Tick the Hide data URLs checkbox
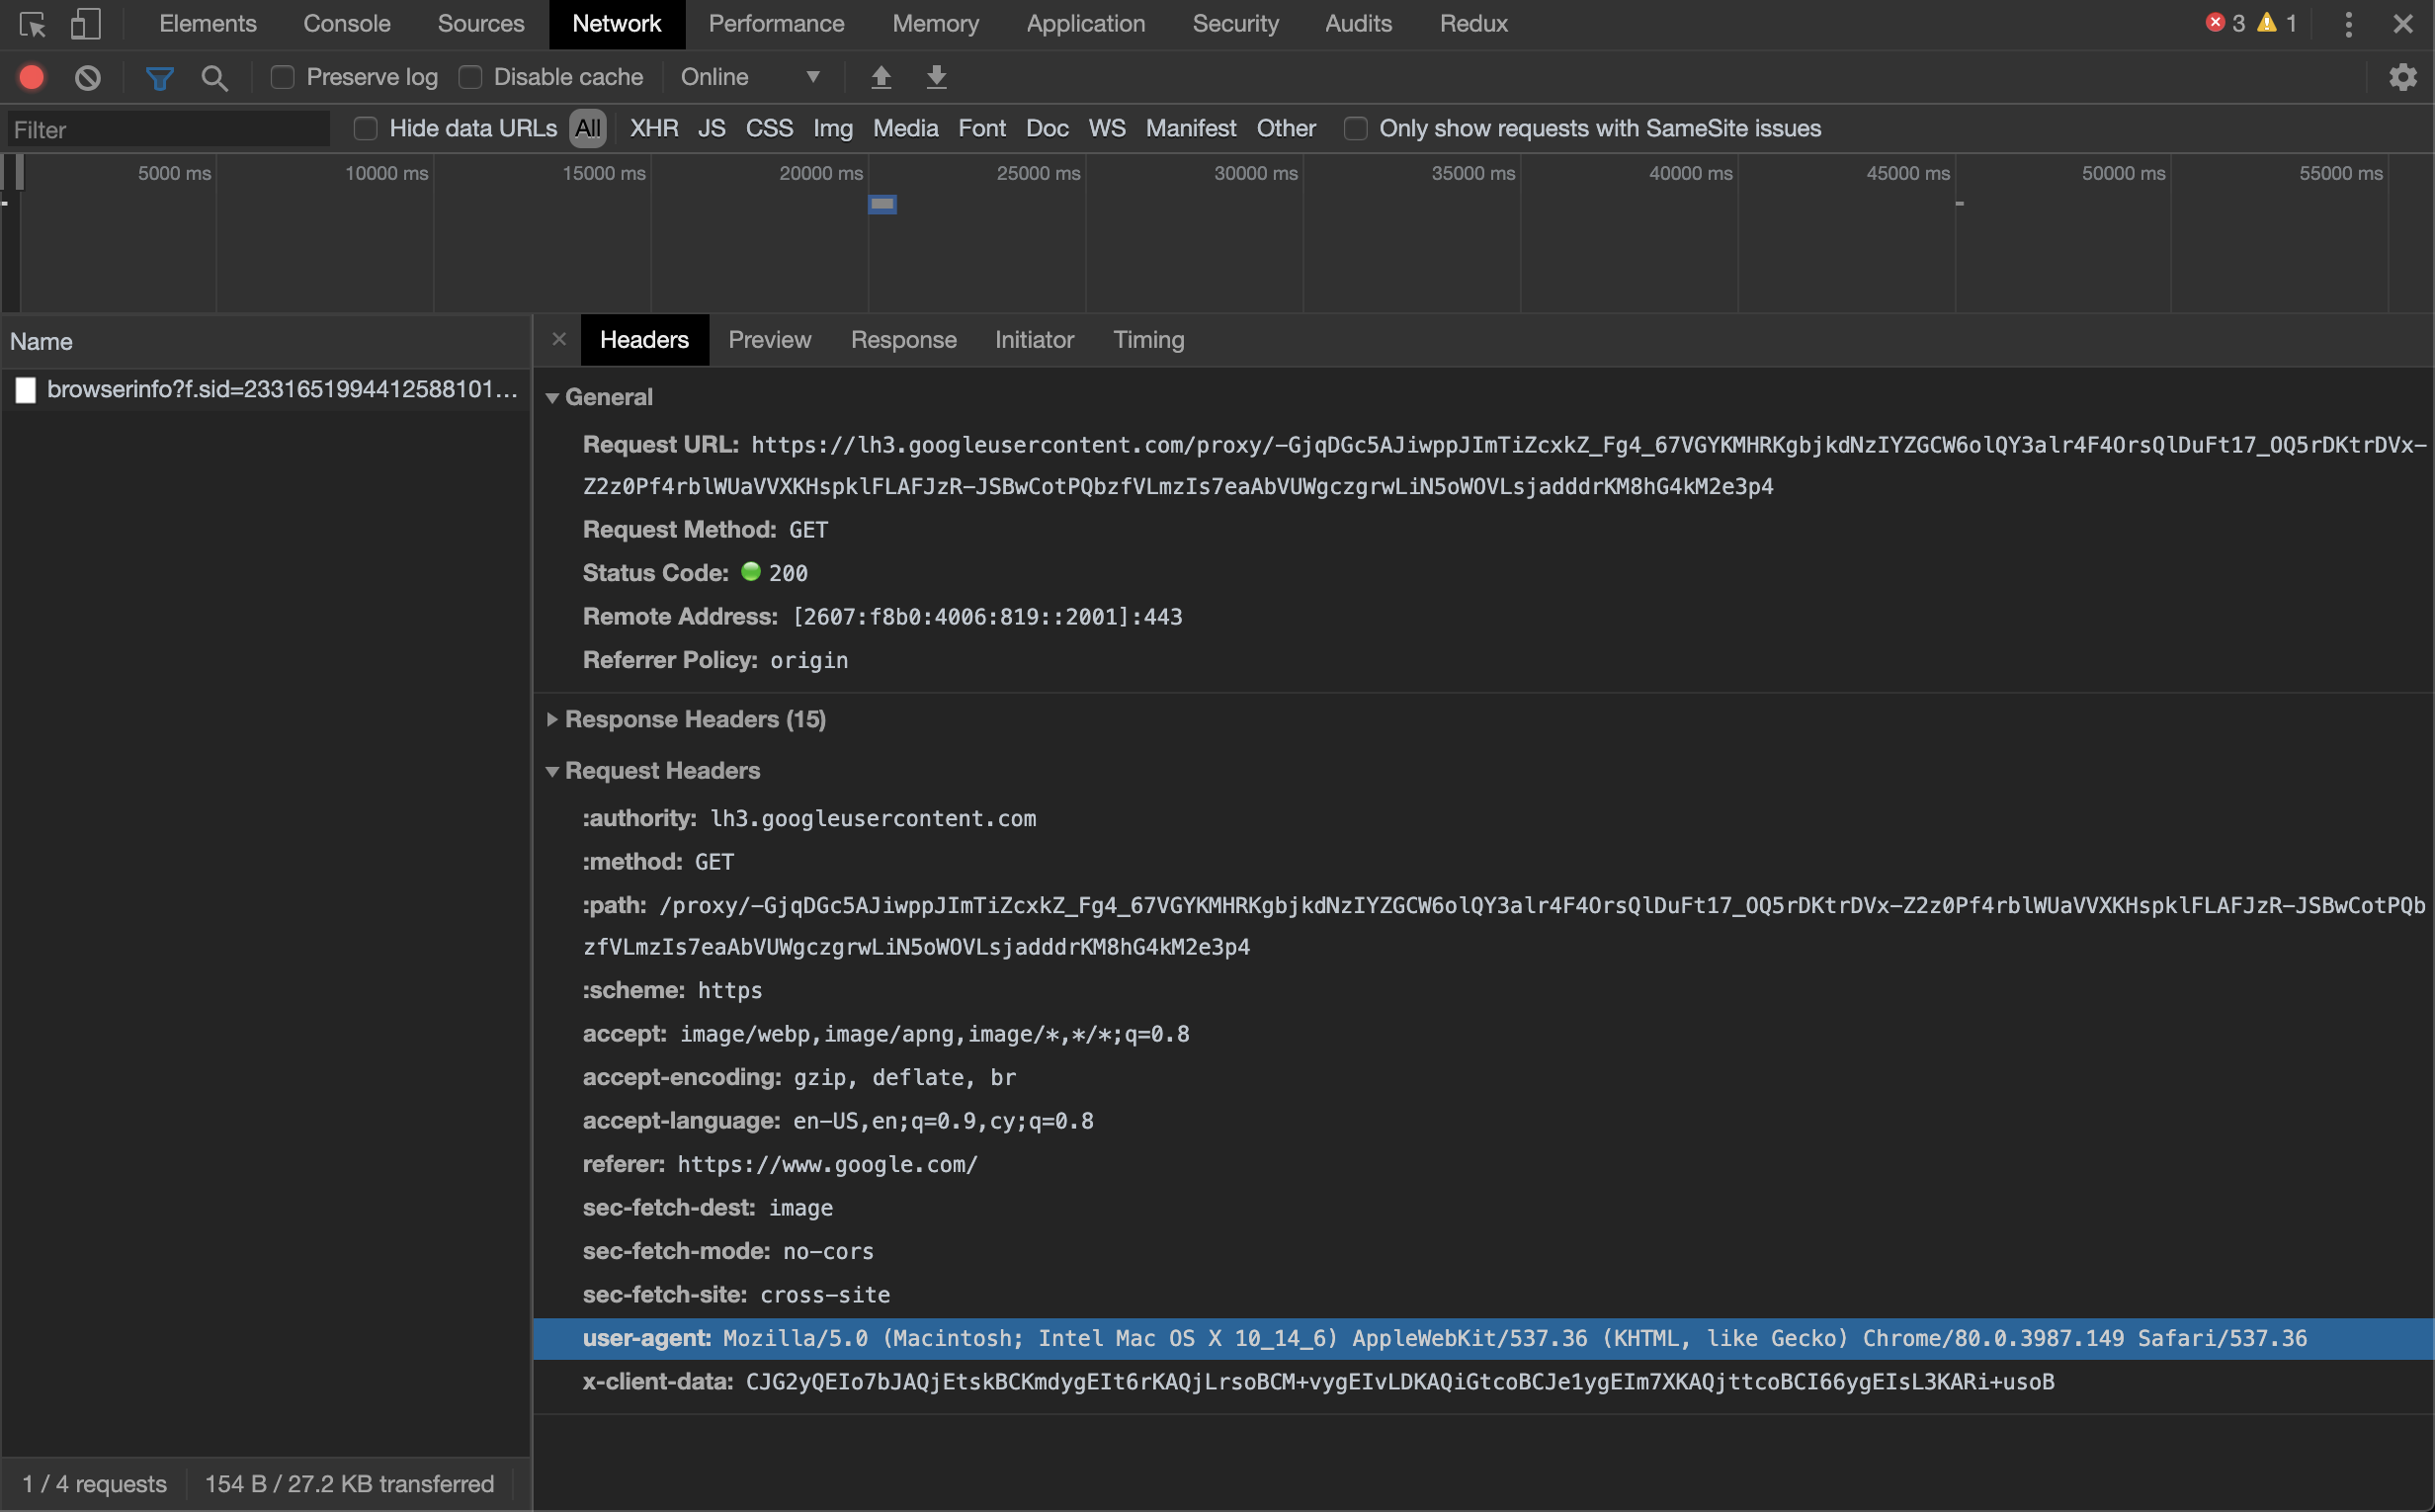This screenshot has width=2435, height=1512. pos(365,128)
